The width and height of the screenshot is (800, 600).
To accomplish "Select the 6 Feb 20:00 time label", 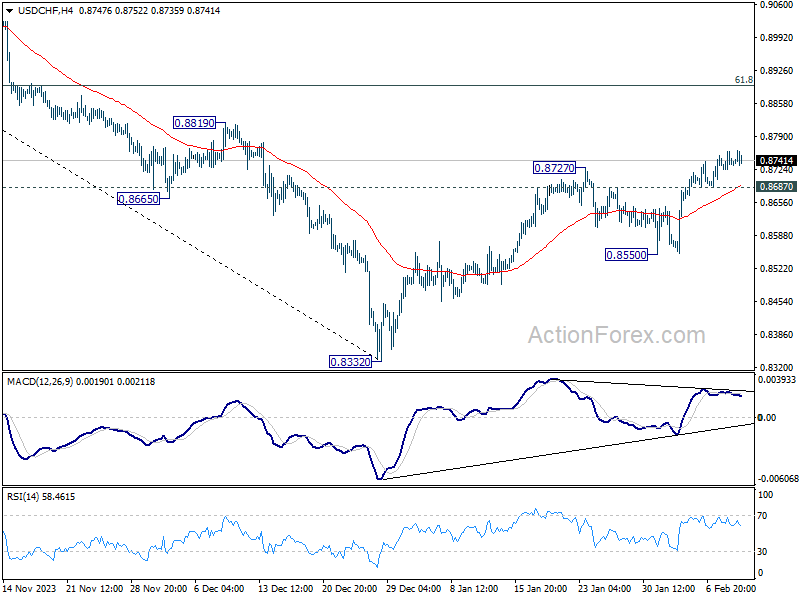I will point(731,588).
